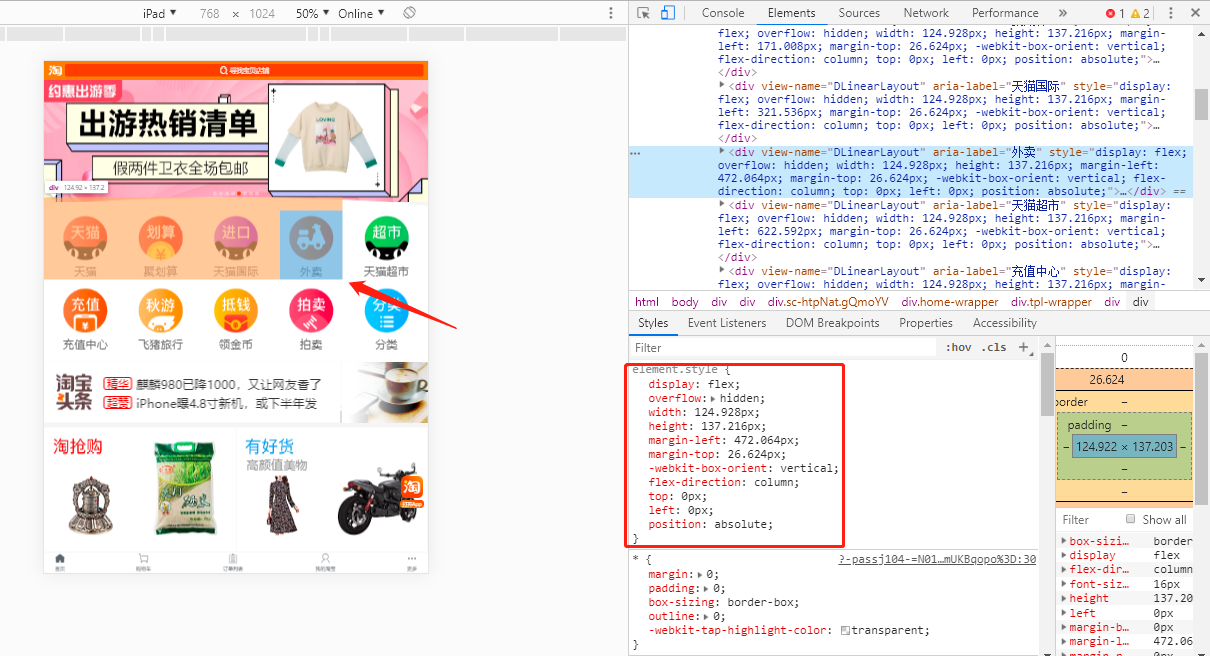Switch to the Performance tab

point(1005,13)
